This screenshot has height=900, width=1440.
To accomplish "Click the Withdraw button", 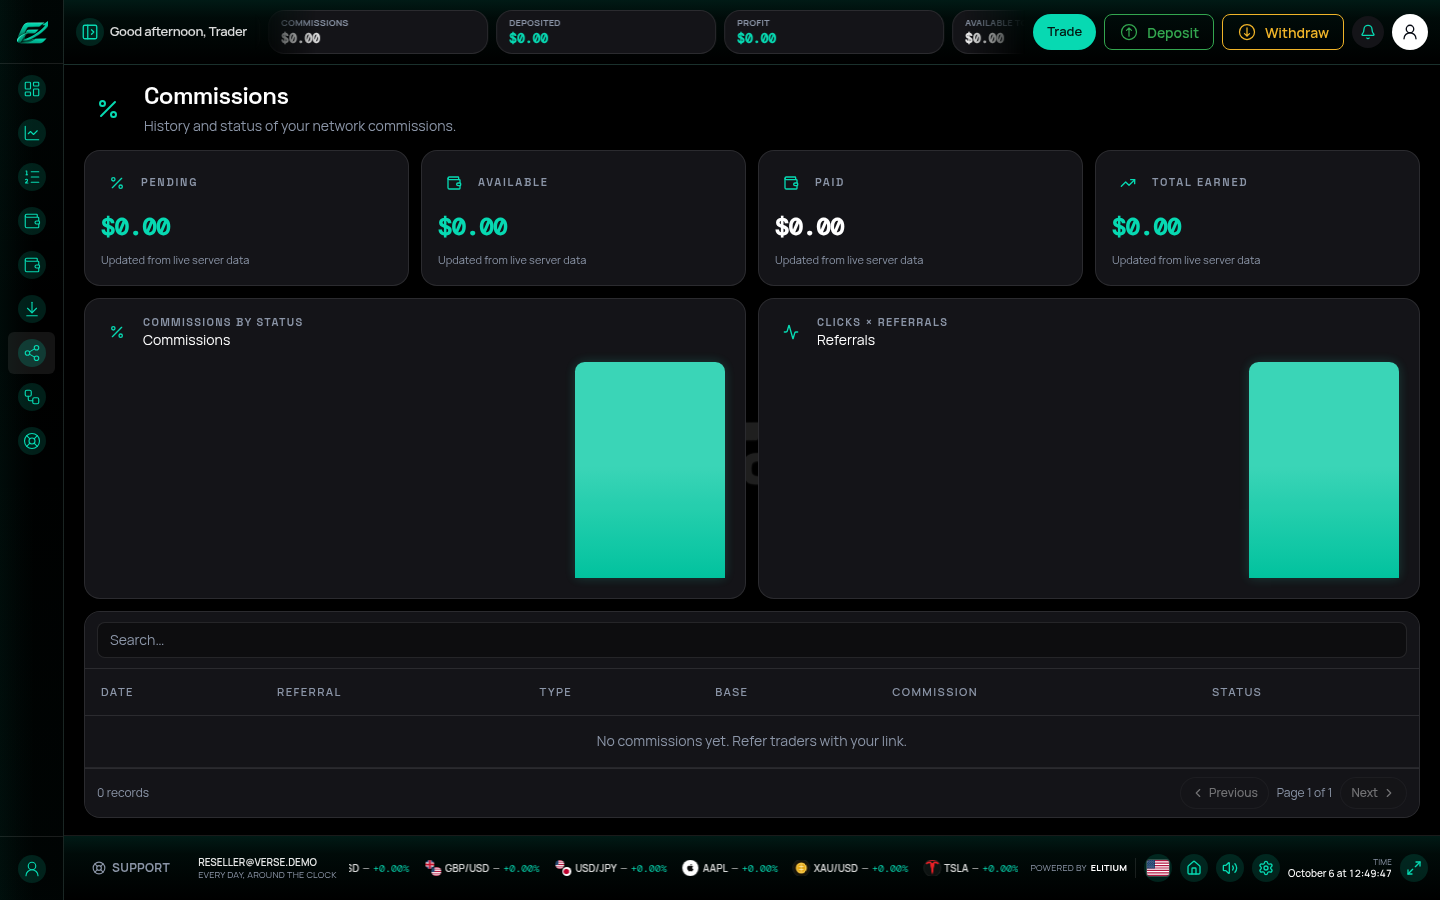I will coord(1283,32).
